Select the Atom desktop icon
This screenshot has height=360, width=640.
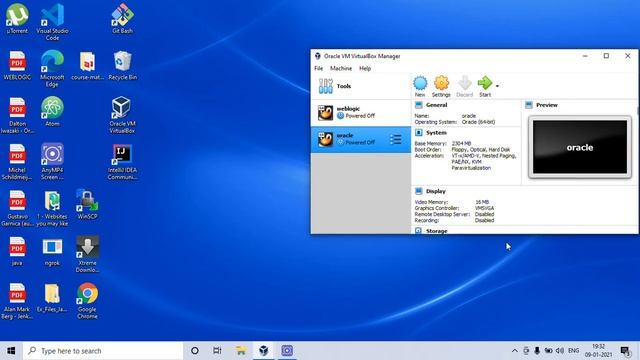pos(52,111)
